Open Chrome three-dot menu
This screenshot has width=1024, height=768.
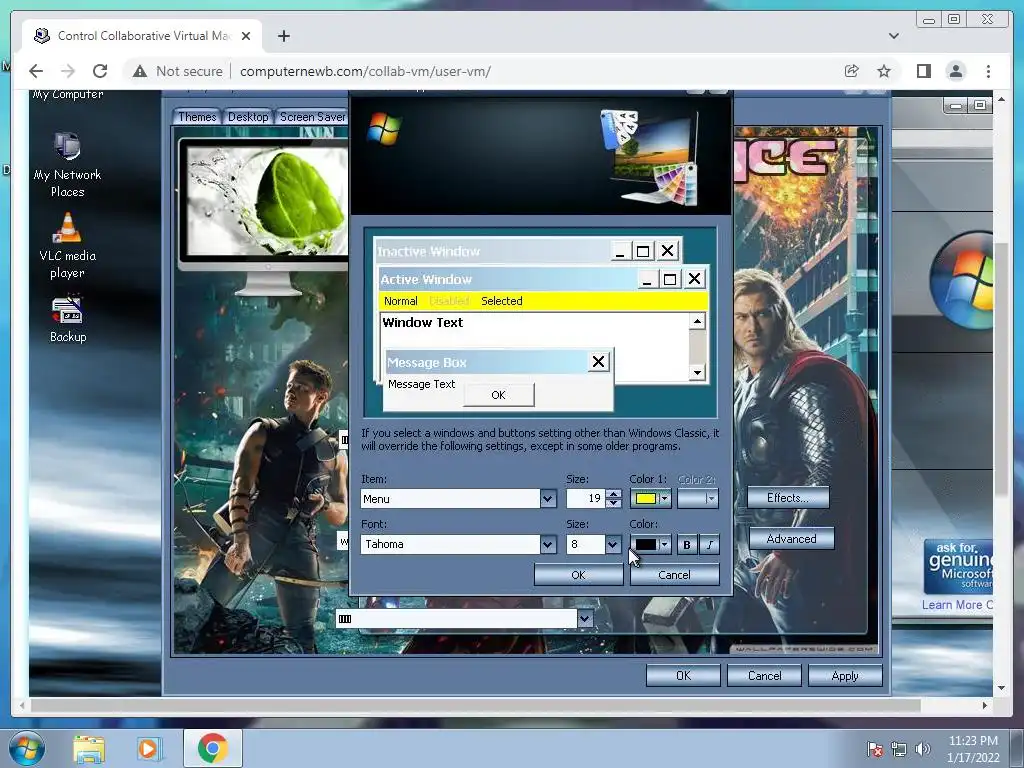[x=988, y=71]
